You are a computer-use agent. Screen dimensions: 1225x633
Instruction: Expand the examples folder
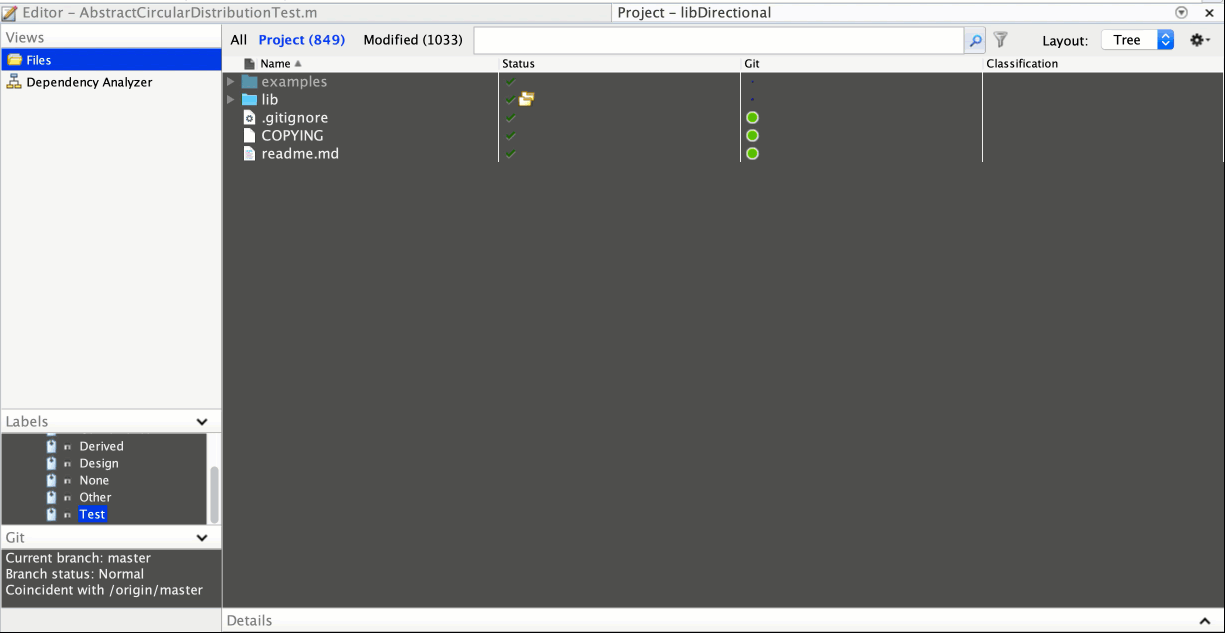(x=231, y=82)
